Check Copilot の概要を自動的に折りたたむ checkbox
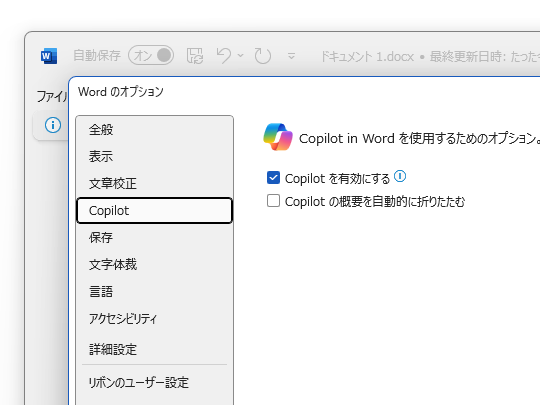 point(273,200)
